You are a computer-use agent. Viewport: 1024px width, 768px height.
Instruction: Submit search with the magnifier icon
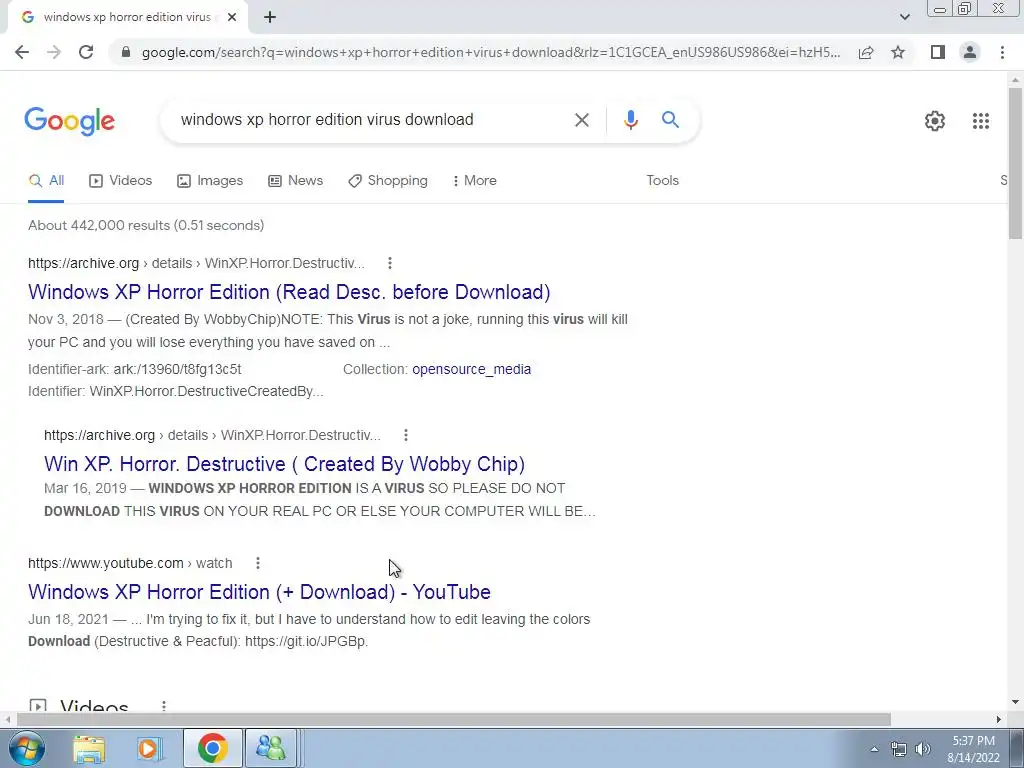pyautogui.click(x=670, y=120)
